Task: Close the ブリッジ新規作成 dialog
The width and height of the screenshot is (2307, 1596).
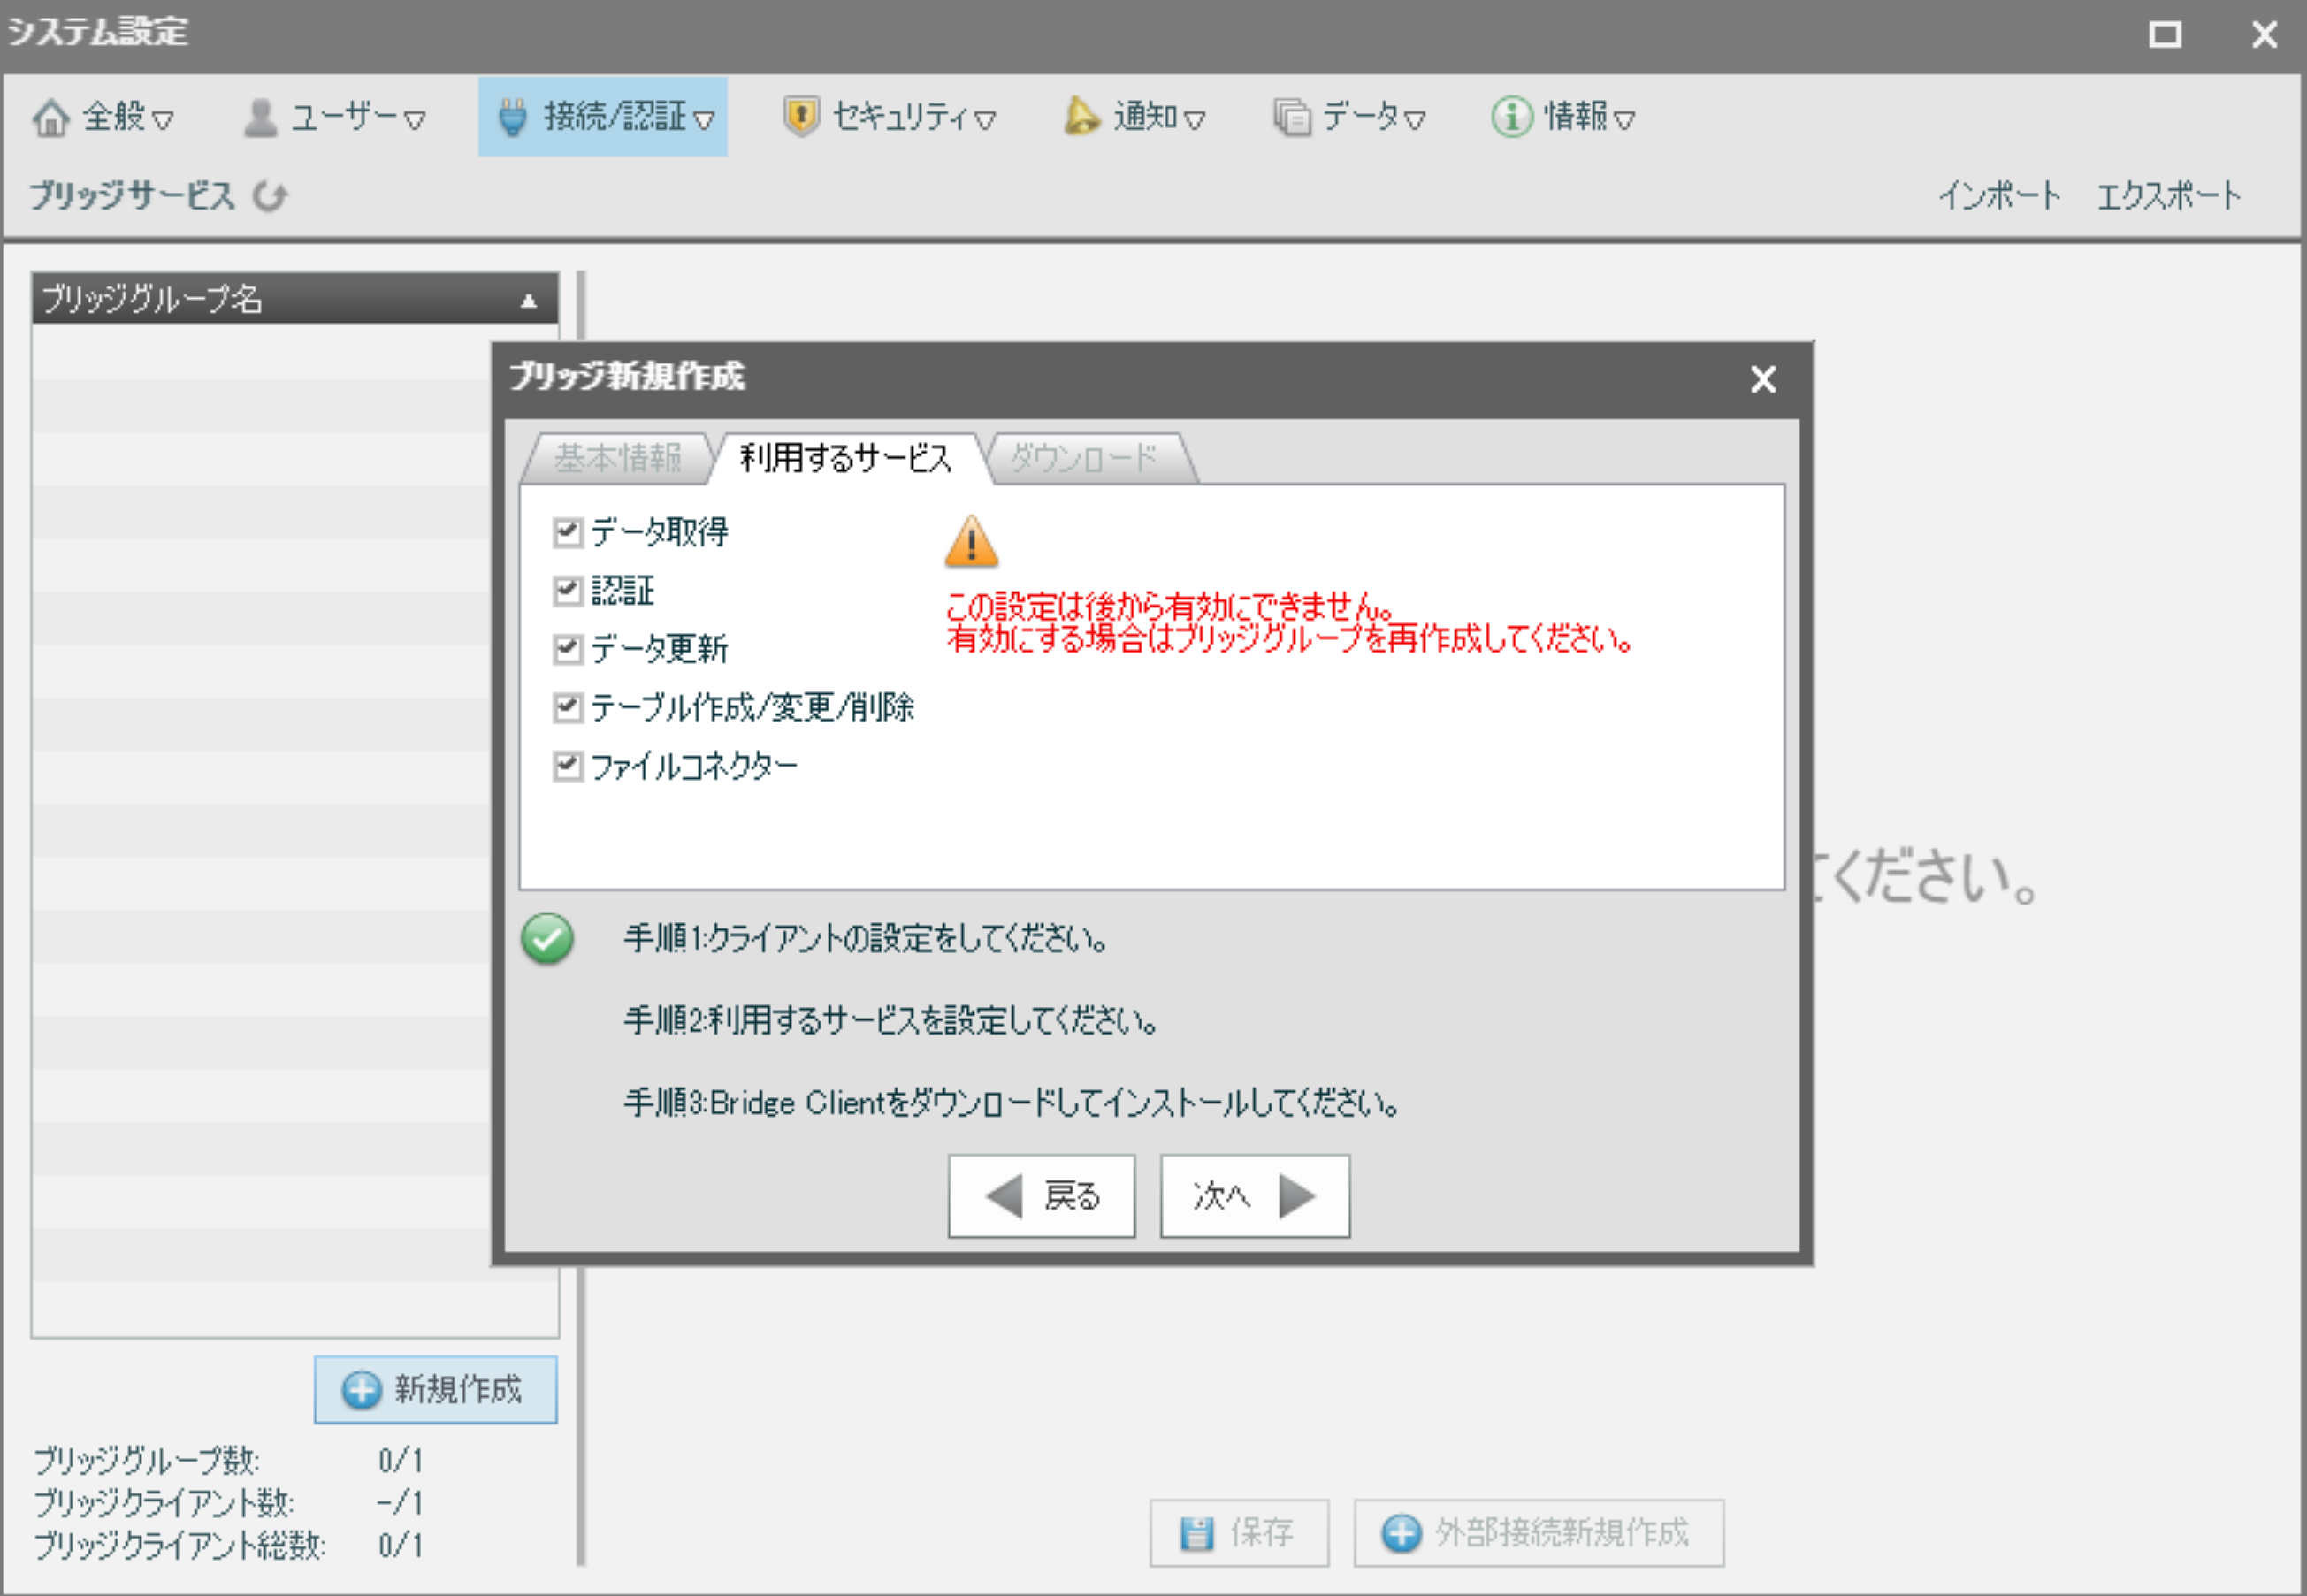Action: pyautogui.click(x=1763, y=379)
